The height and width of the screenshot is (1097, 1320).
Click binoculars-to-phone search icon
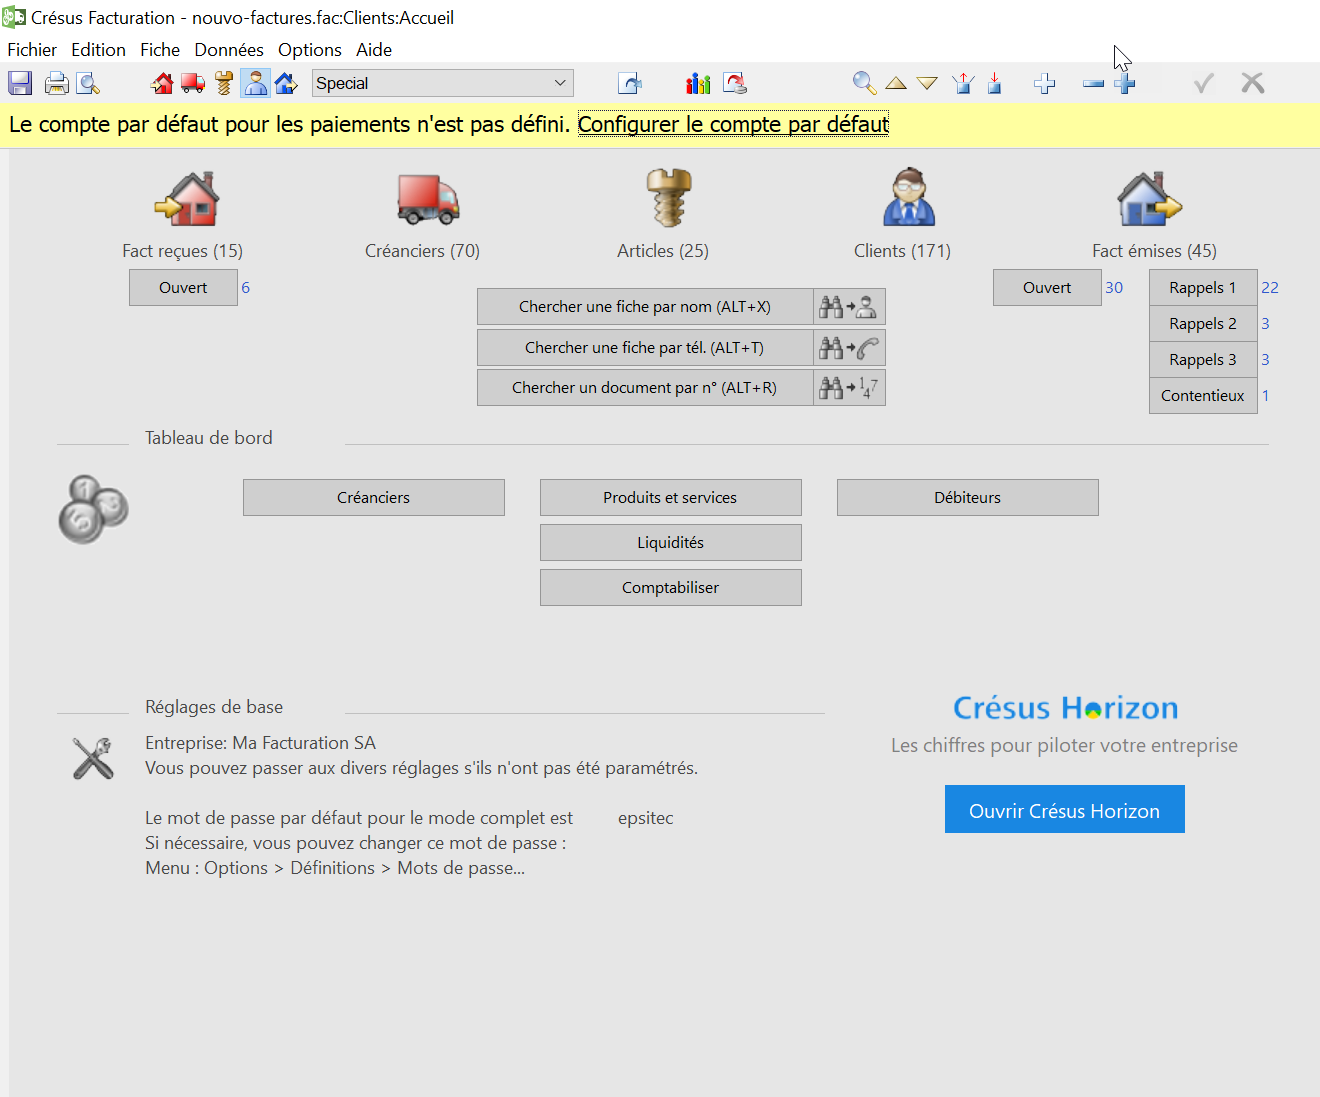pyautogui.click(x=849, y=347)
